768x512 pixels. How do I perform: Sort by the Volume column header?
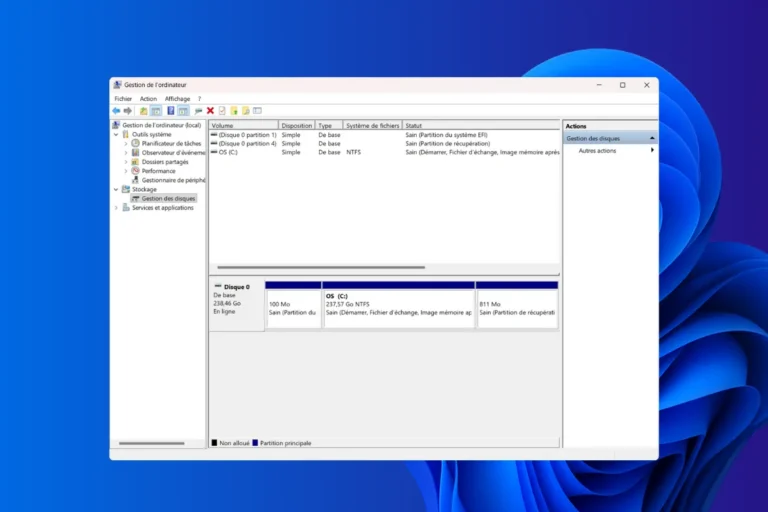[x=243, y=125]
